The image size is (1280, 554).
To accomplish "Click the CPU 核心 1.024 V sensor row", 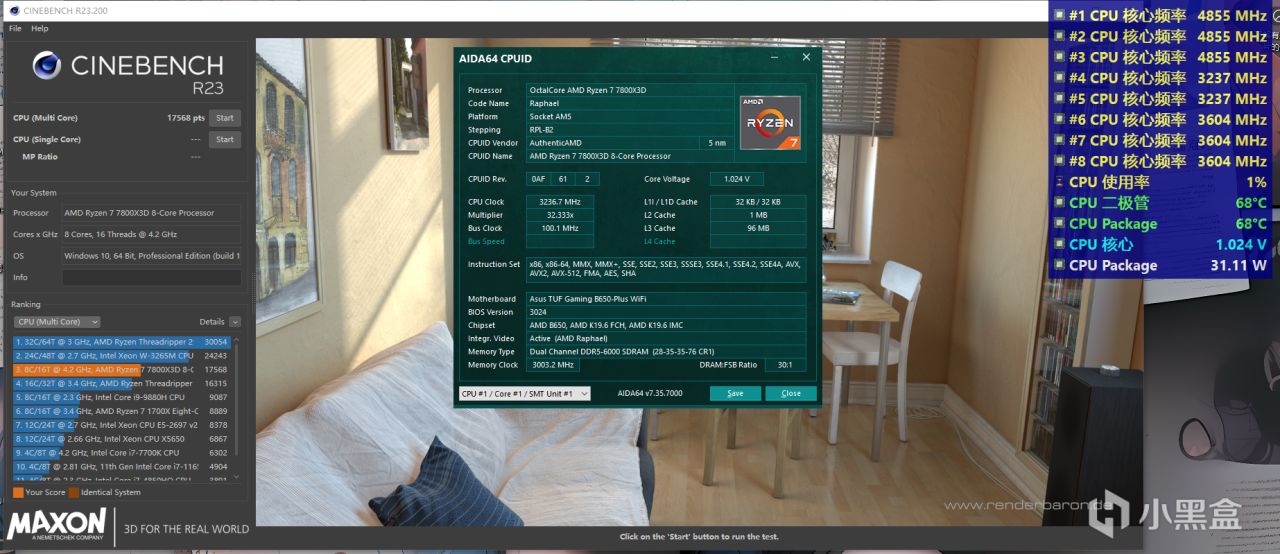I will point(1161,244).
